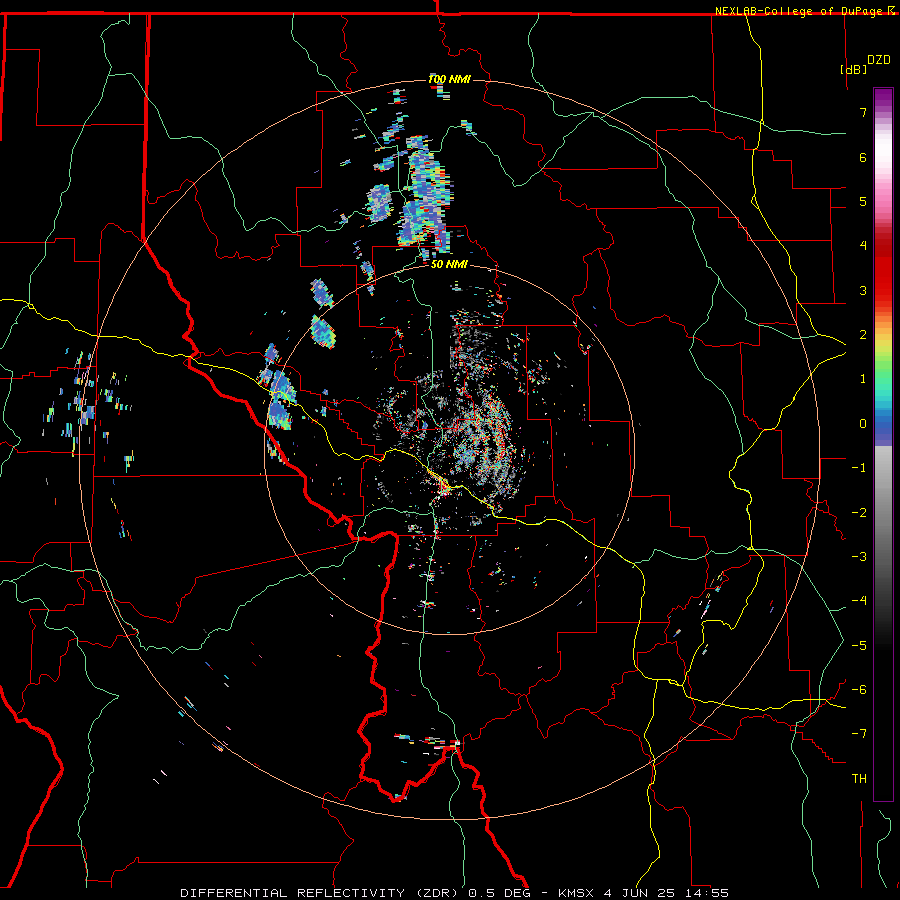Click the -4 dB scale label
Viewport: 900px width, 900px height.
859,601
